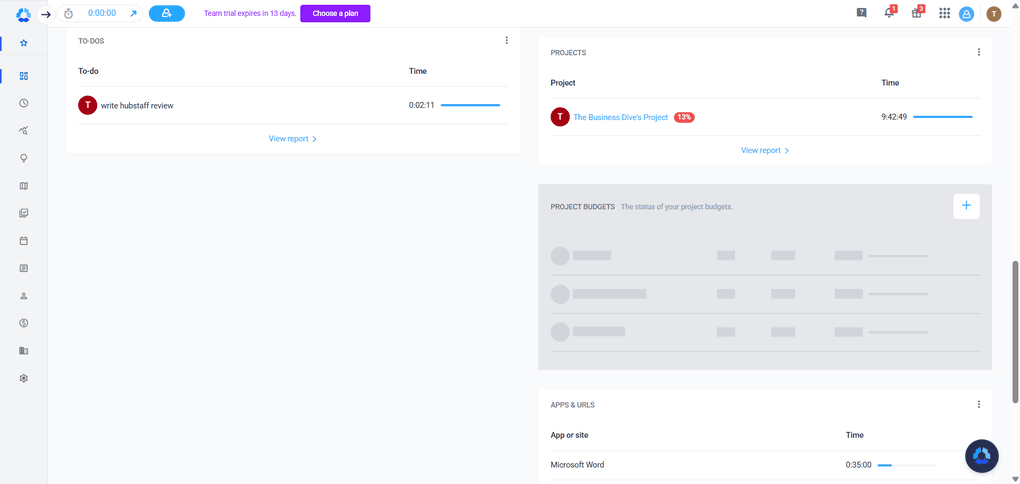
Task: Open the To-Dos widget three-dot menu
Action: (507, 40)
